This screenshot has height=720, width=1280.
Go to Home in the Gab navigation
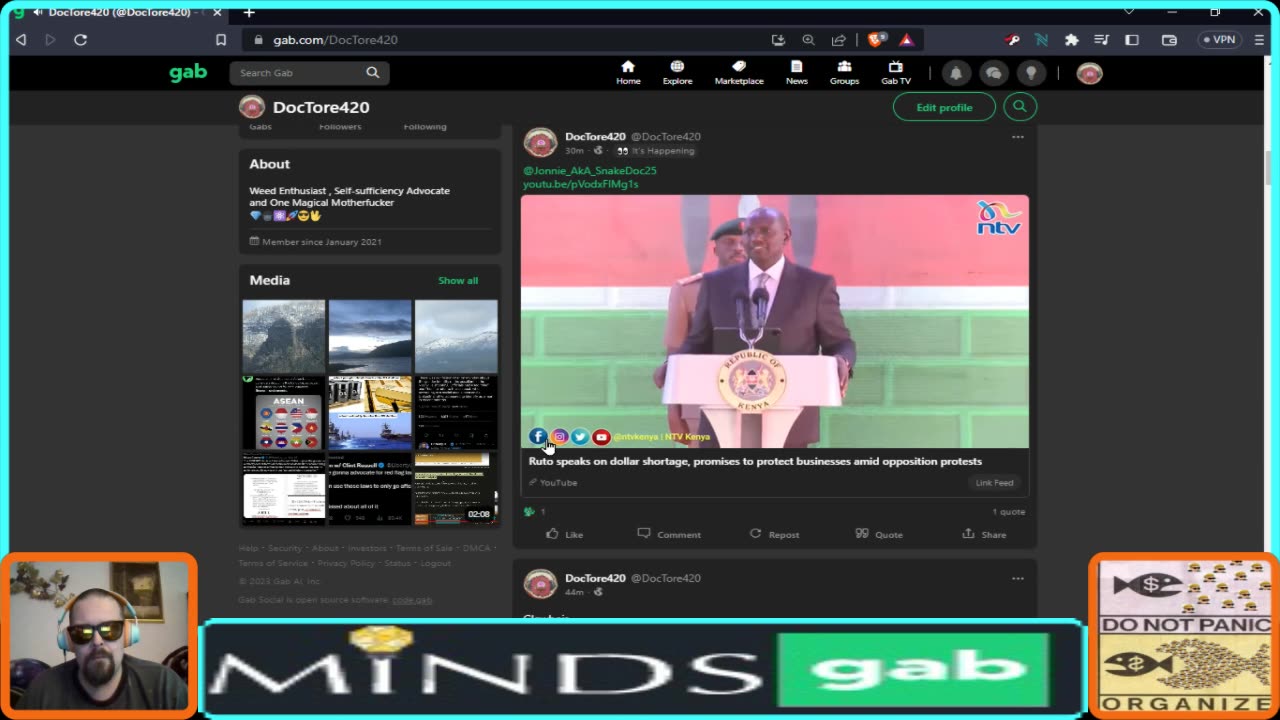[628, 73]
